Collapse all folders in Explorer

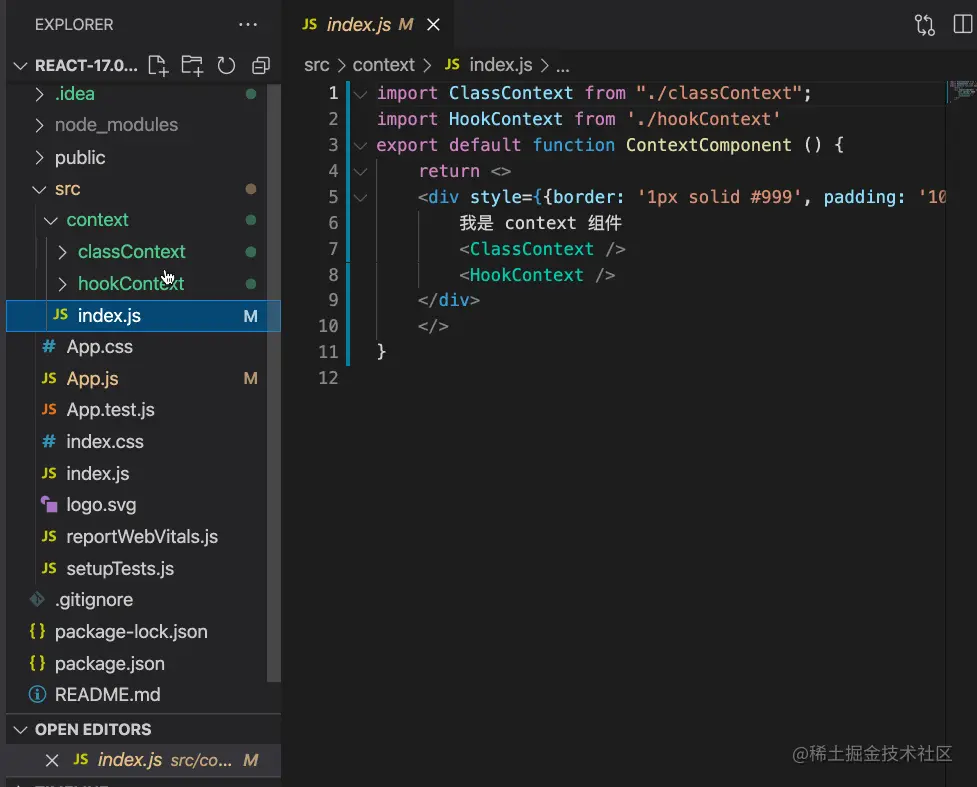pos(260,65)
